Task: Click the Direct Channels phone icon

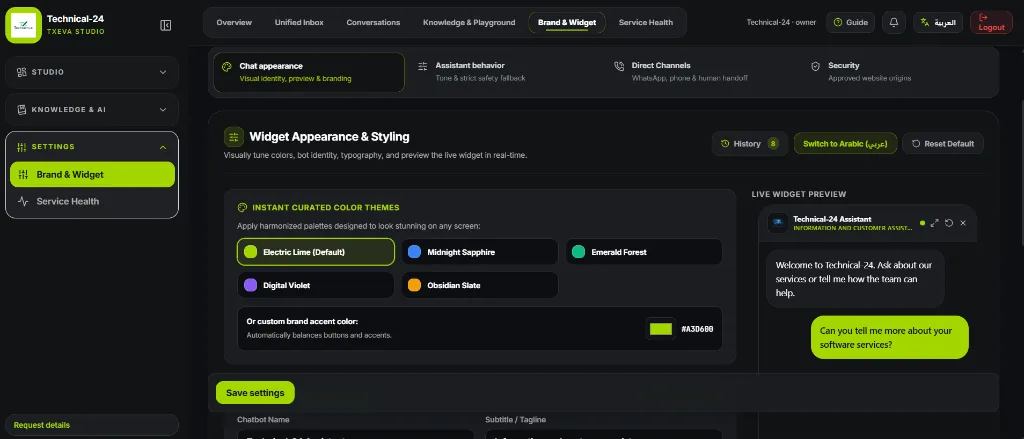Action: point(618,66)
